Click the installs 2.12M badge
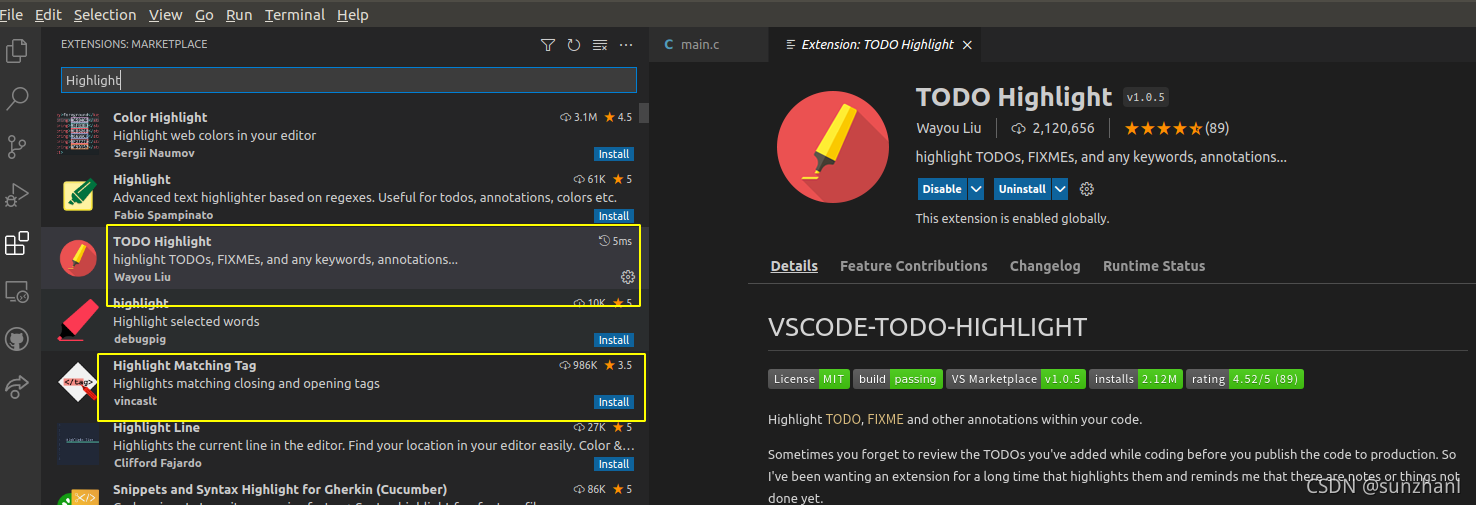 click(x=1136, y=379)
